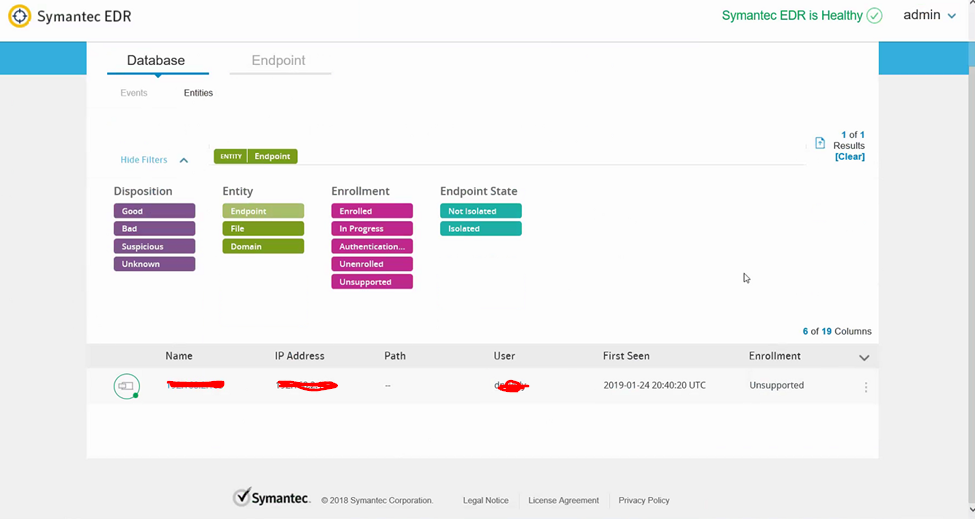
Task: Sort table by Path column header
Action: click(395, 356)
